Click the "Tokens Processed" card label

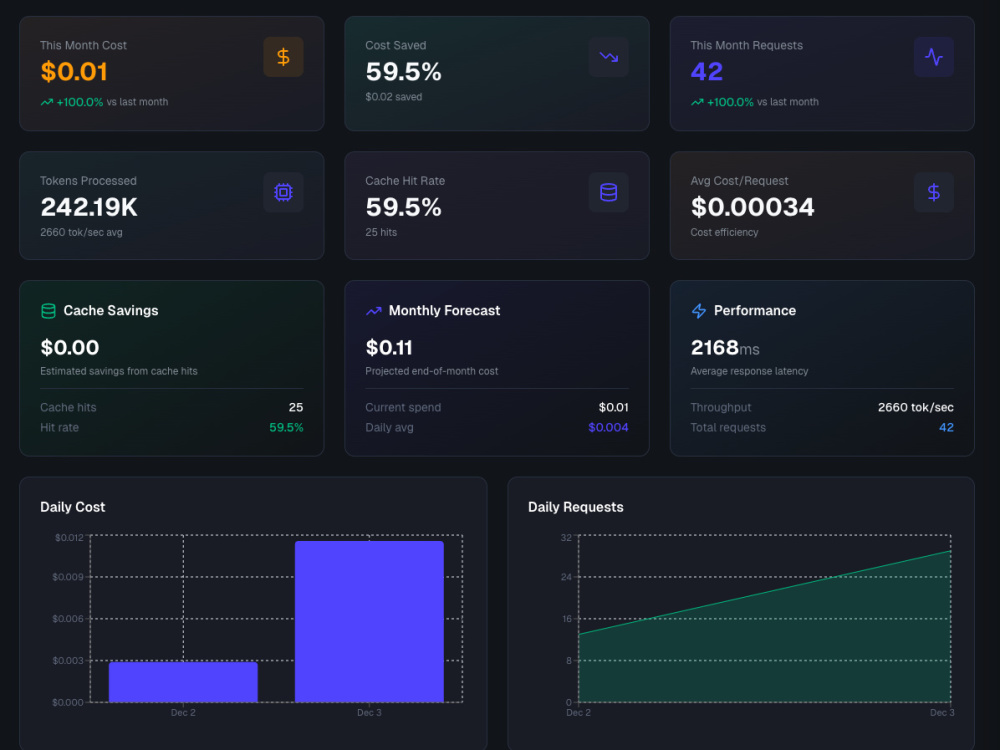88,181
